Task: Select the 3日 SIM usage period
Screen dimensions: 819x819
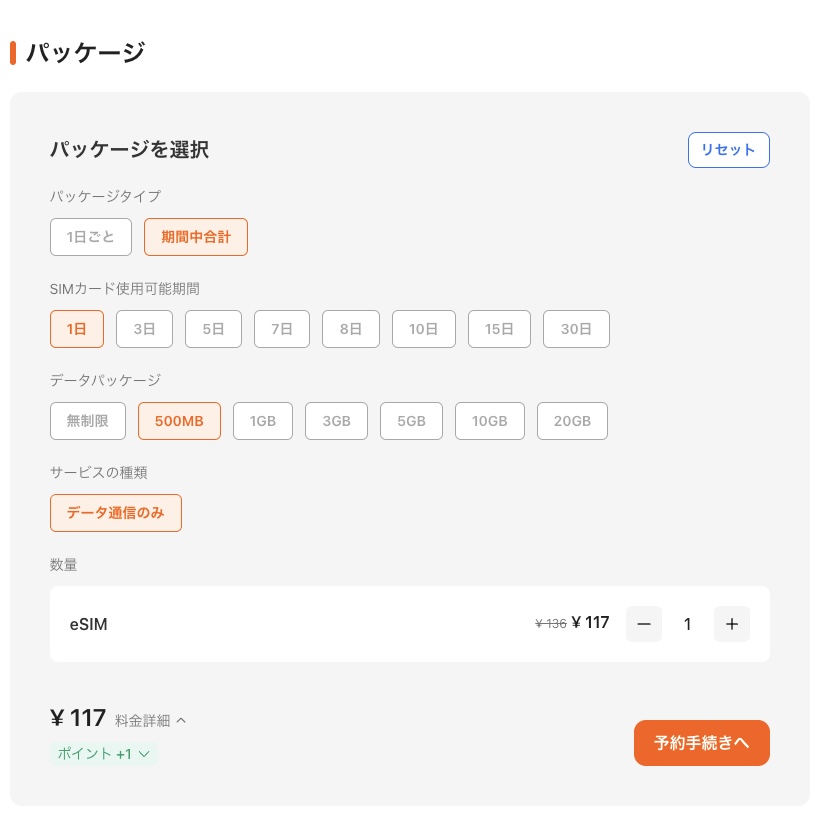Action: pos(144,329)
